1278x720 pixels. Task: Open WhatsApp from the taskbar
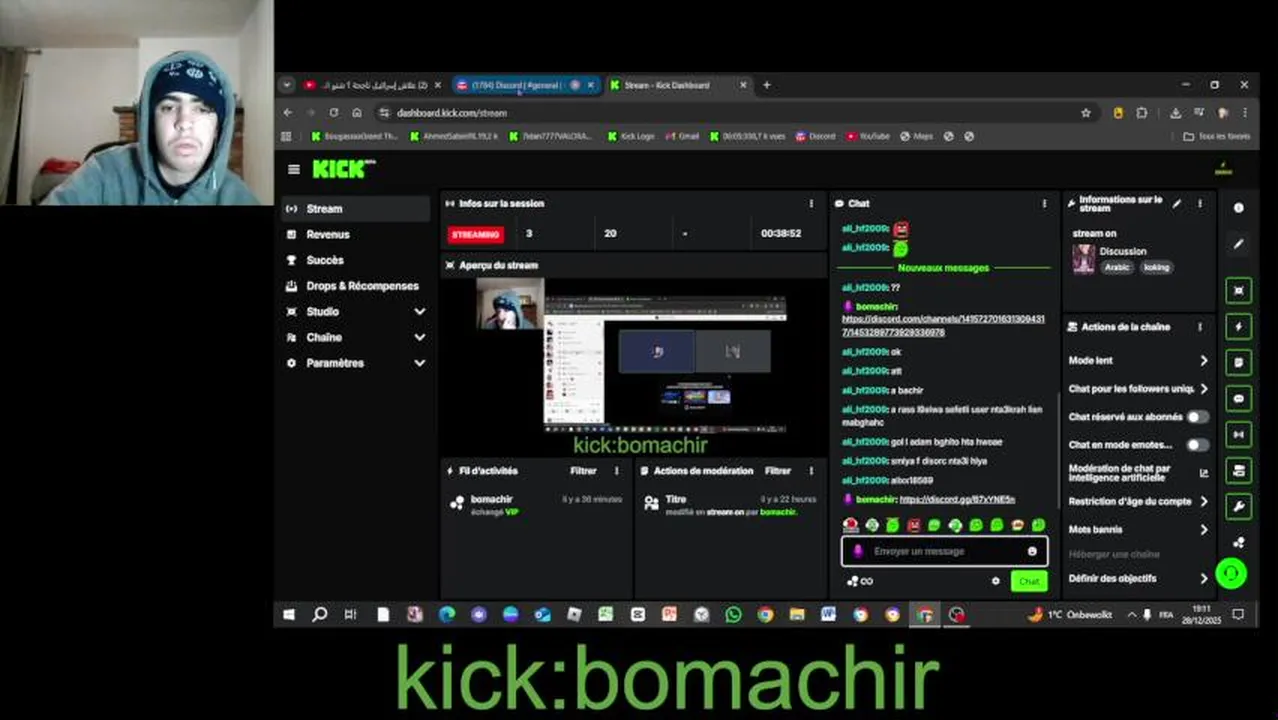[733, 614]
